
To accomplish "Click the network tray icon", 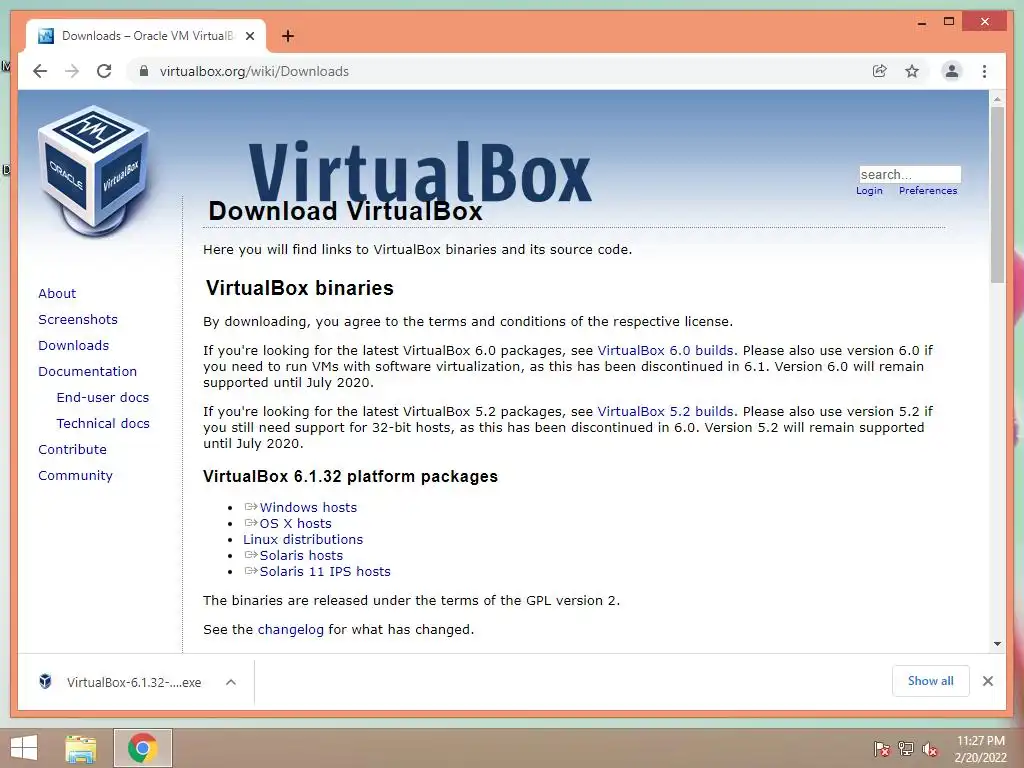I will click(x=906, y=749).
